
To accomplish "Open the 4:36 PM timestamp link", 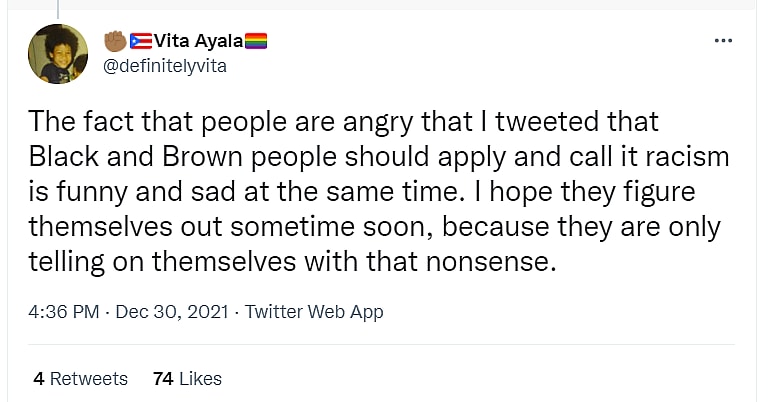I will pyautogui.click(x=65, y=312).
